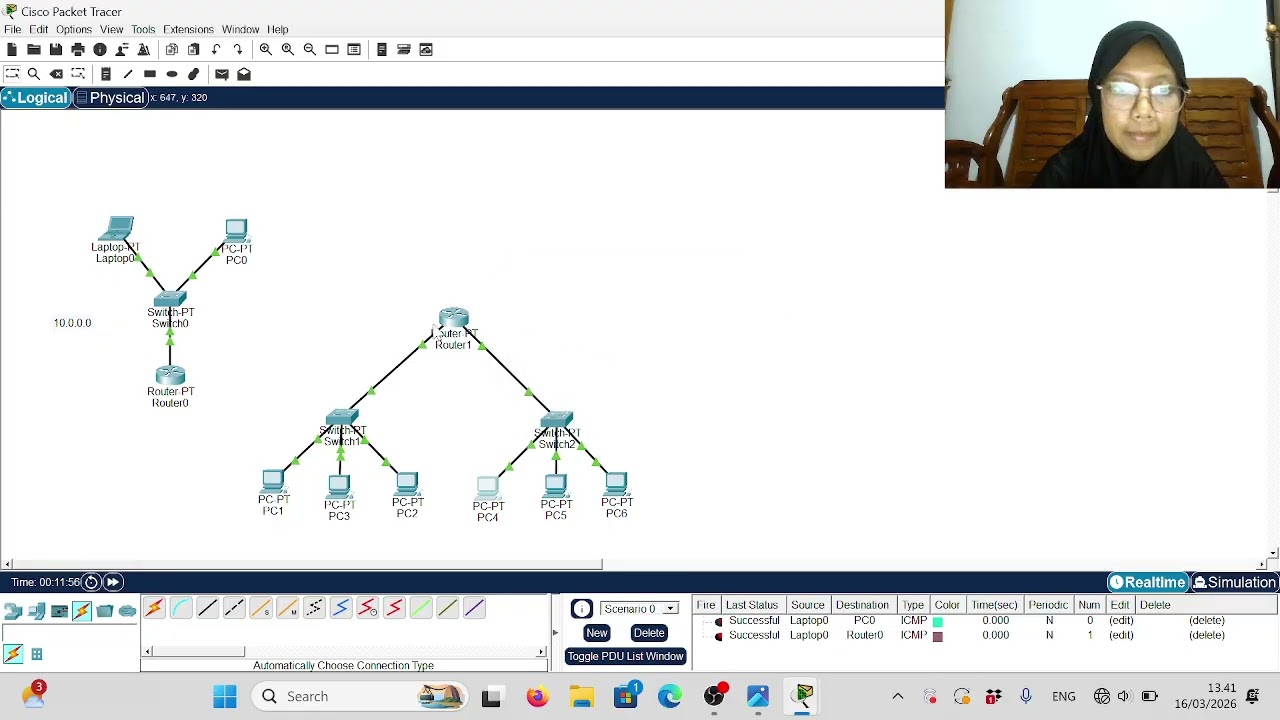Switch to Simulation mode
The width and height of the screenshot is (1280, 720).
coord(1234,582)
